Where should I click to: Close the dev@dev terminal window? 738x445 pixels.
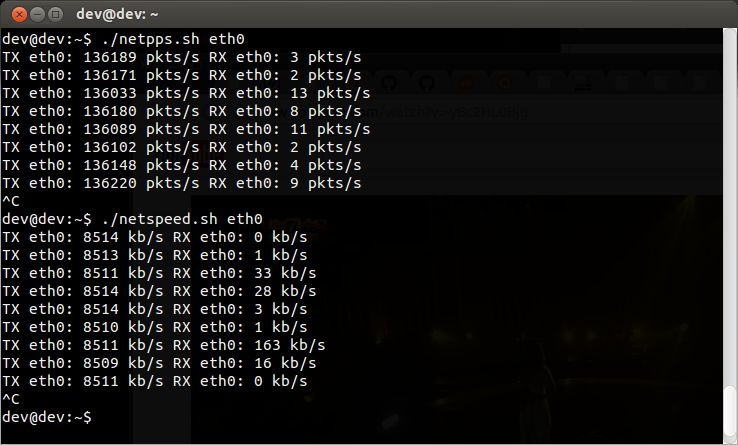(19, 15)
